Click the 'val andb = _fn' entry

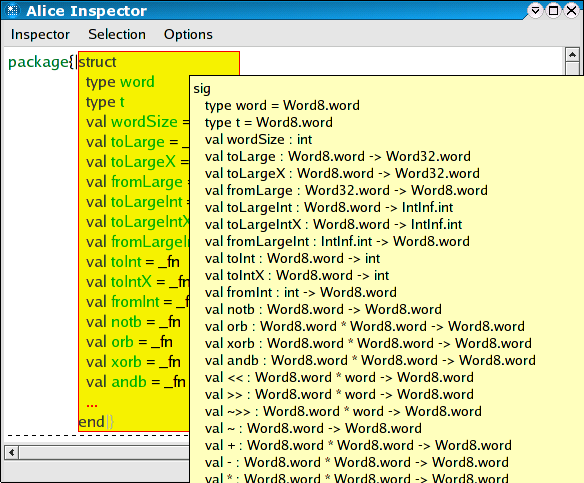click(136, 382)
